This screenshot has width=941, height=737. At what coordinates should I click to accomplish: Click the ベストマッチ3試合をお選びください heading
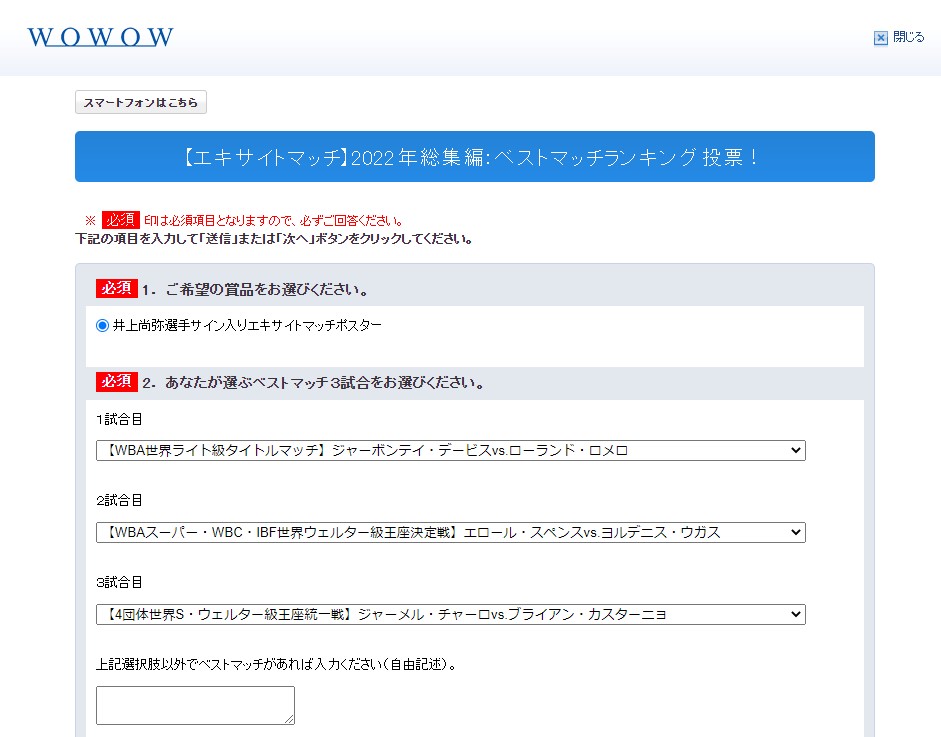click(313, 383)
